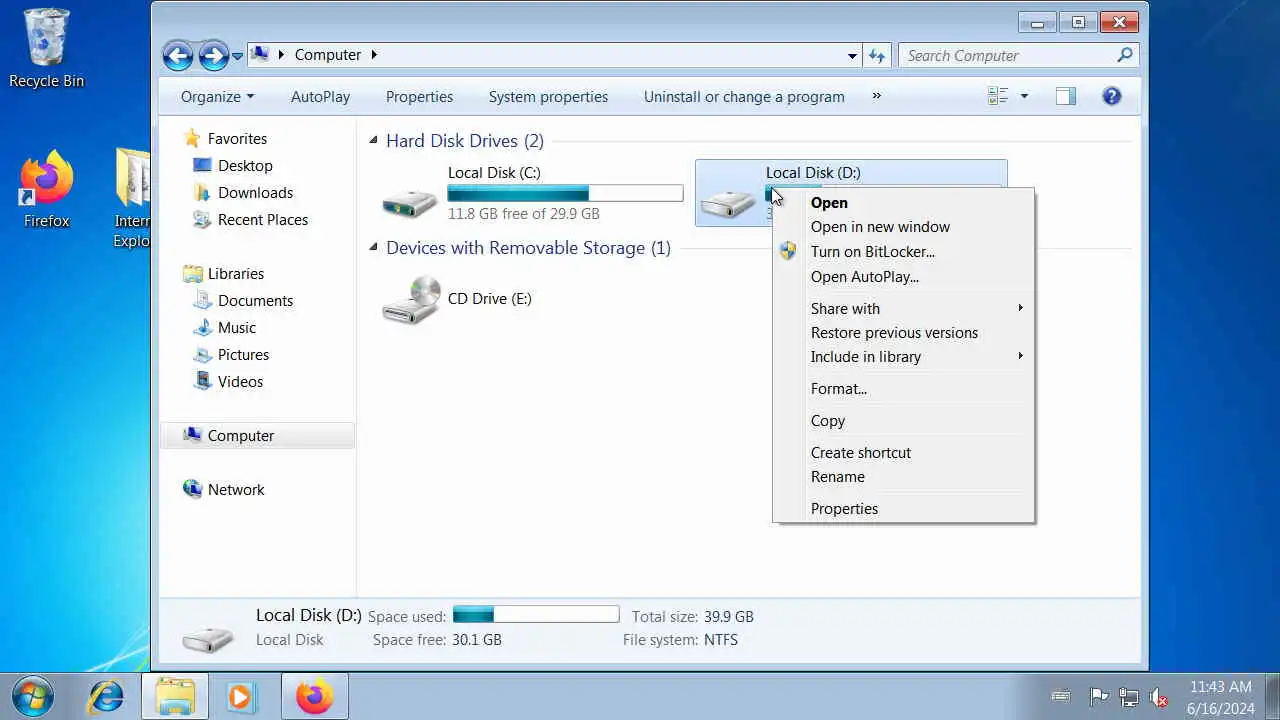This screenshot has height=720, width=1280.
Task: Toggle the preview pane
Action: point(1066,96)
